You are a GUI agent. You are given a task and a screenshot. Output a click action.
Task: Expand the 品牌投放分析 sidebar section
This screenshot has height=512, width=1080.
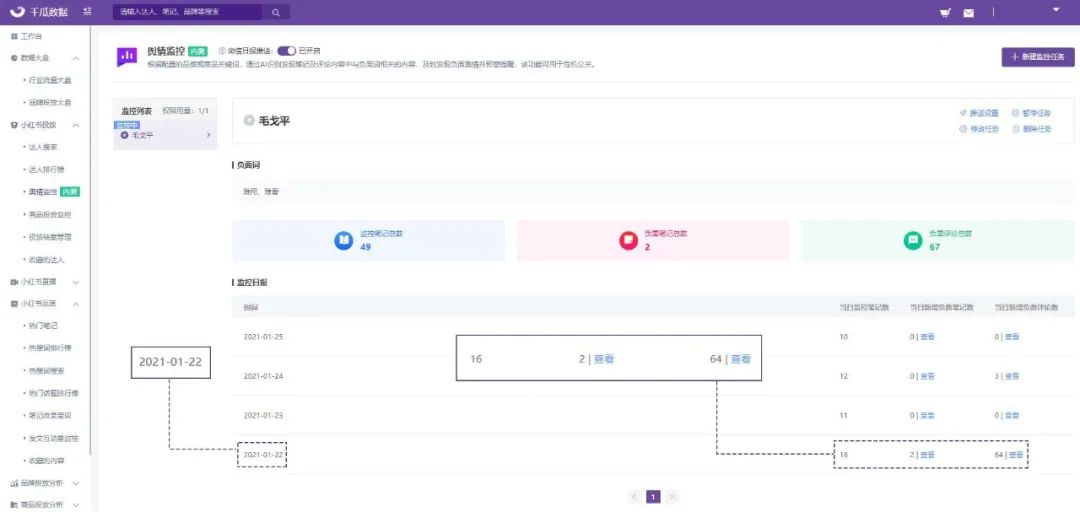click(76, 483)
